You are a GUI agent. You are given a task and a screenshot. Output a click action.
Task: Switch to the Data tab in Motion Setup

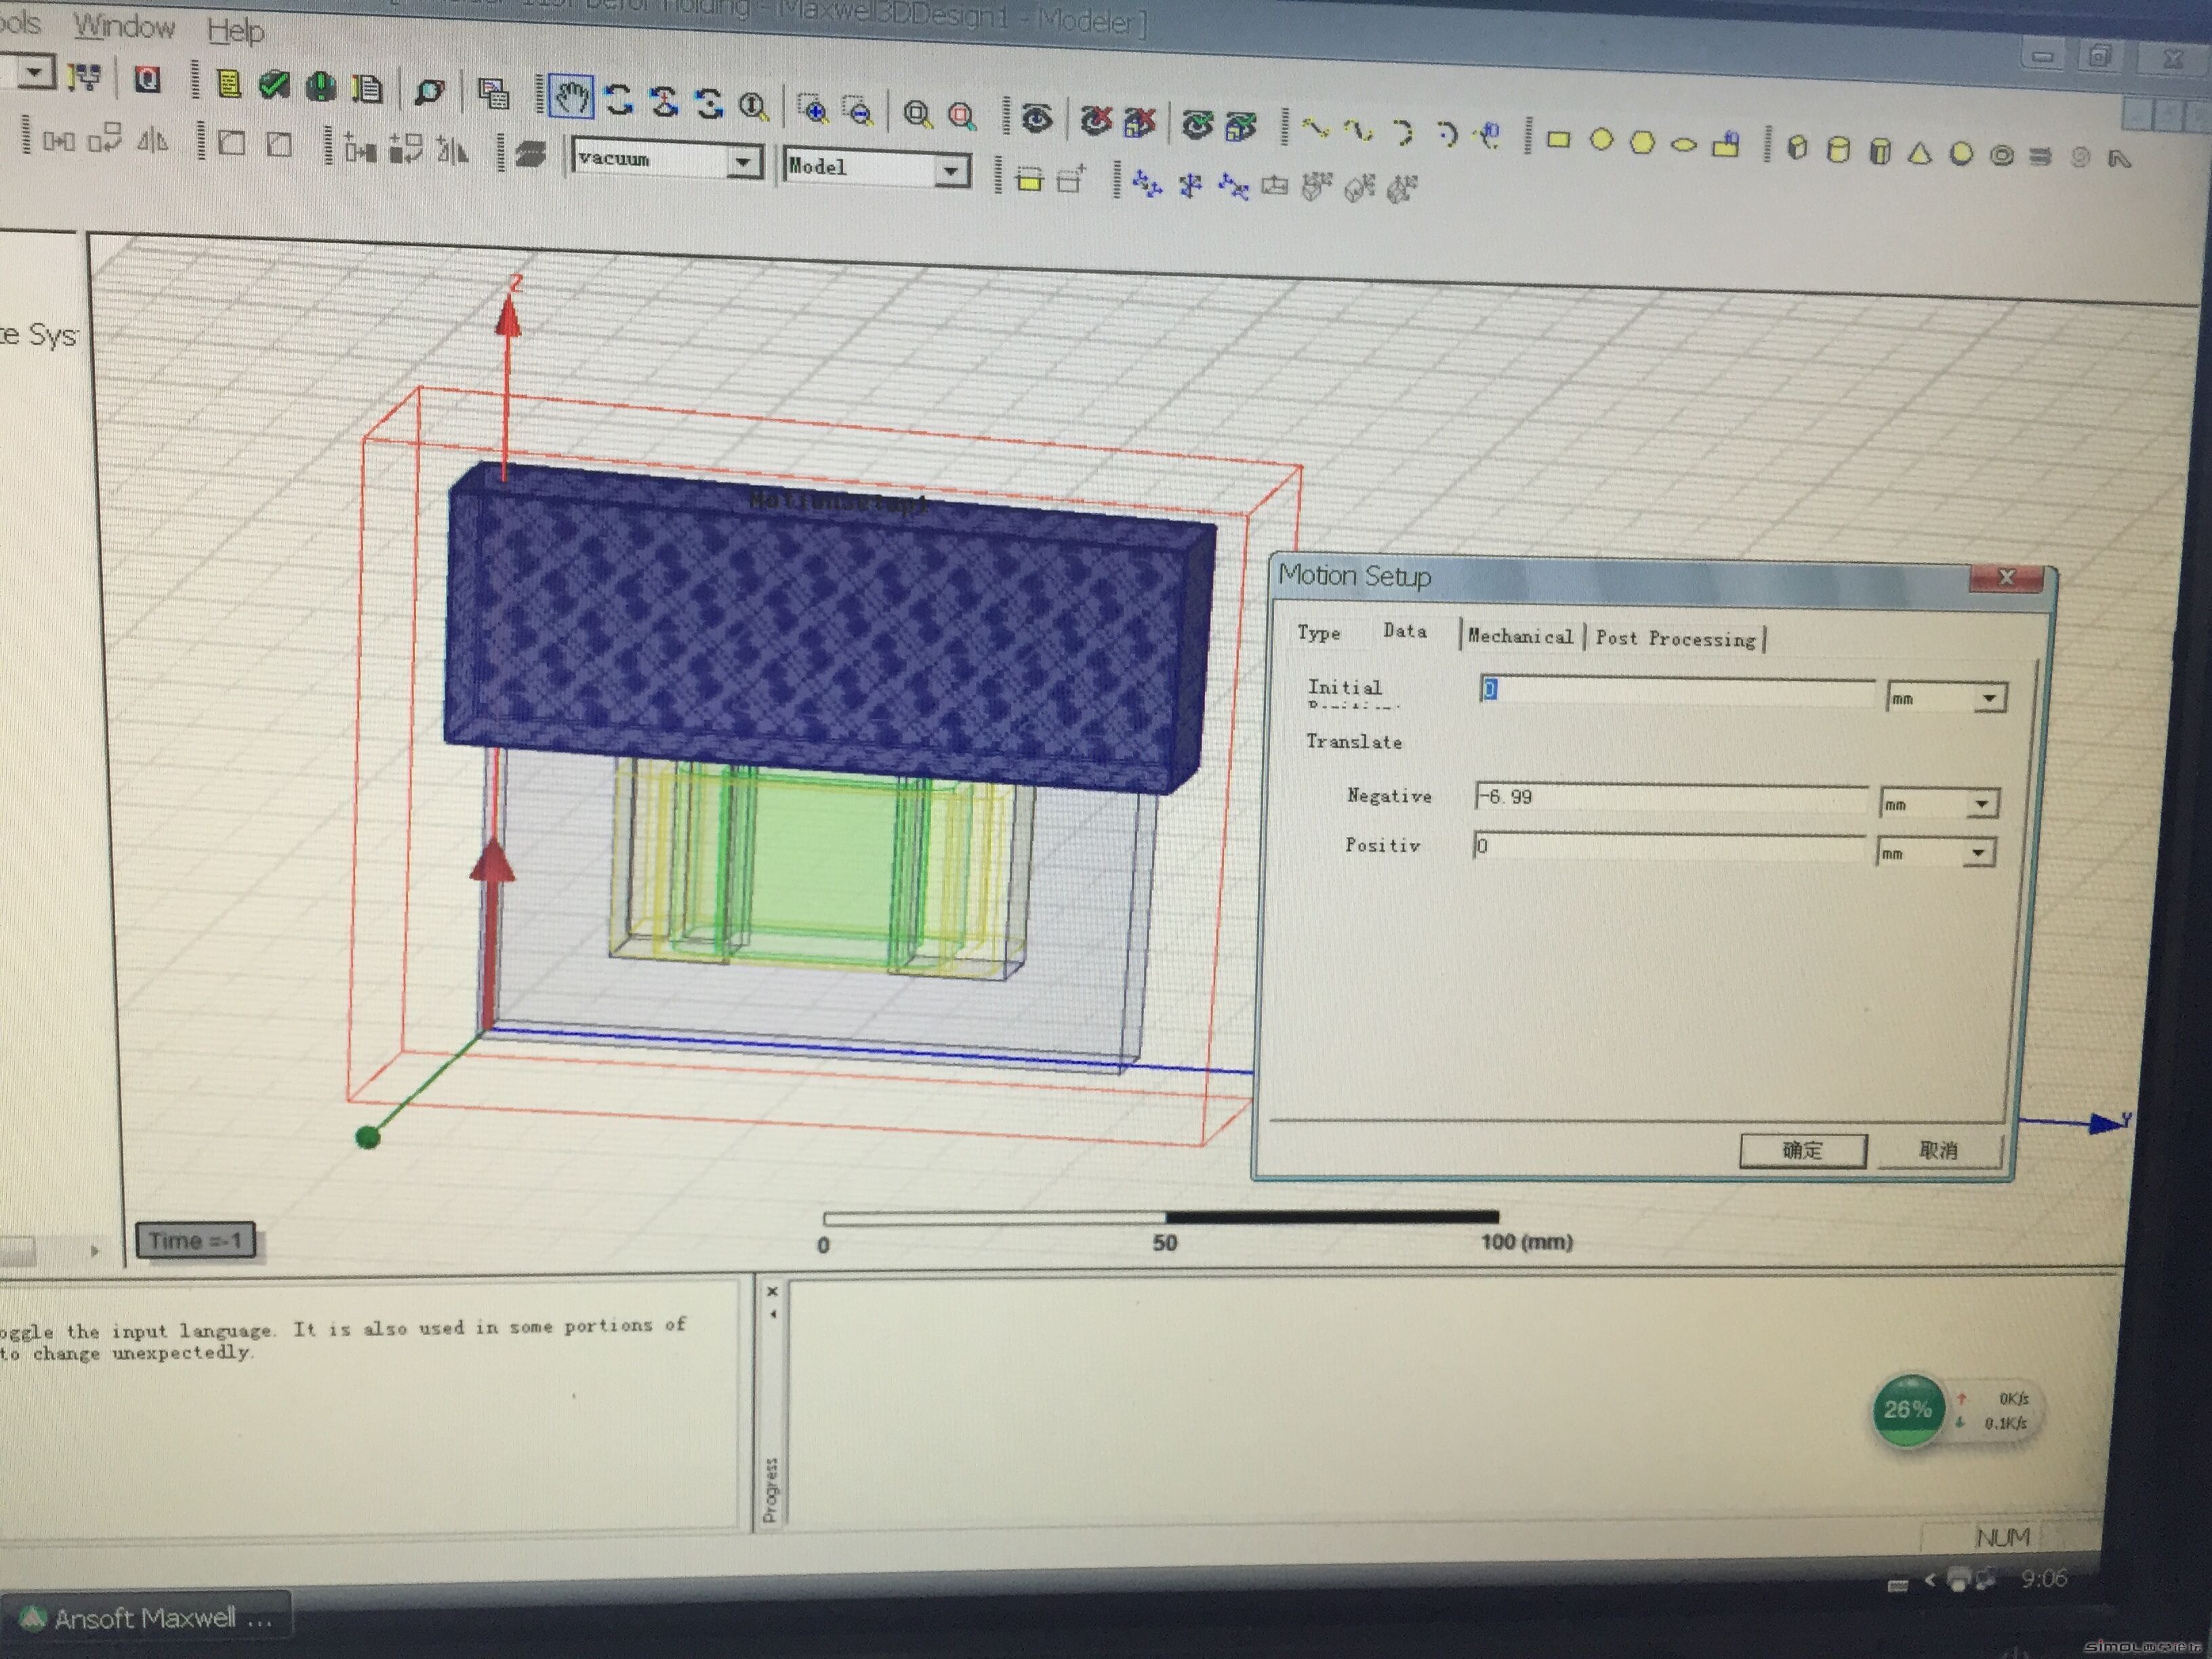(x=1405, y=631)
